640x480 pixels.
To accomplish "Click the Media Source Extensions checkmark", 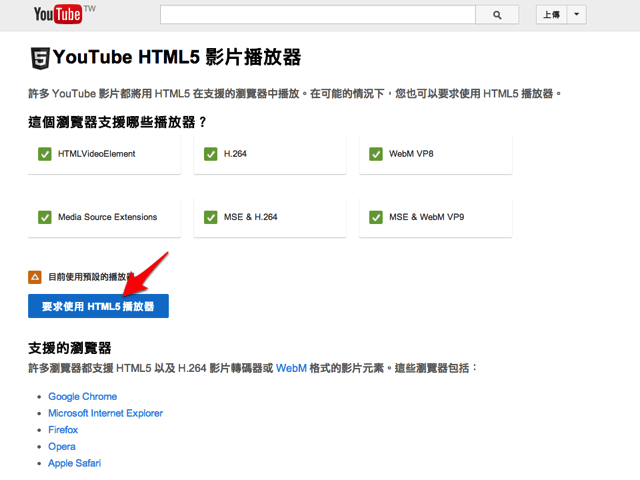I will [x=44, y=217].
